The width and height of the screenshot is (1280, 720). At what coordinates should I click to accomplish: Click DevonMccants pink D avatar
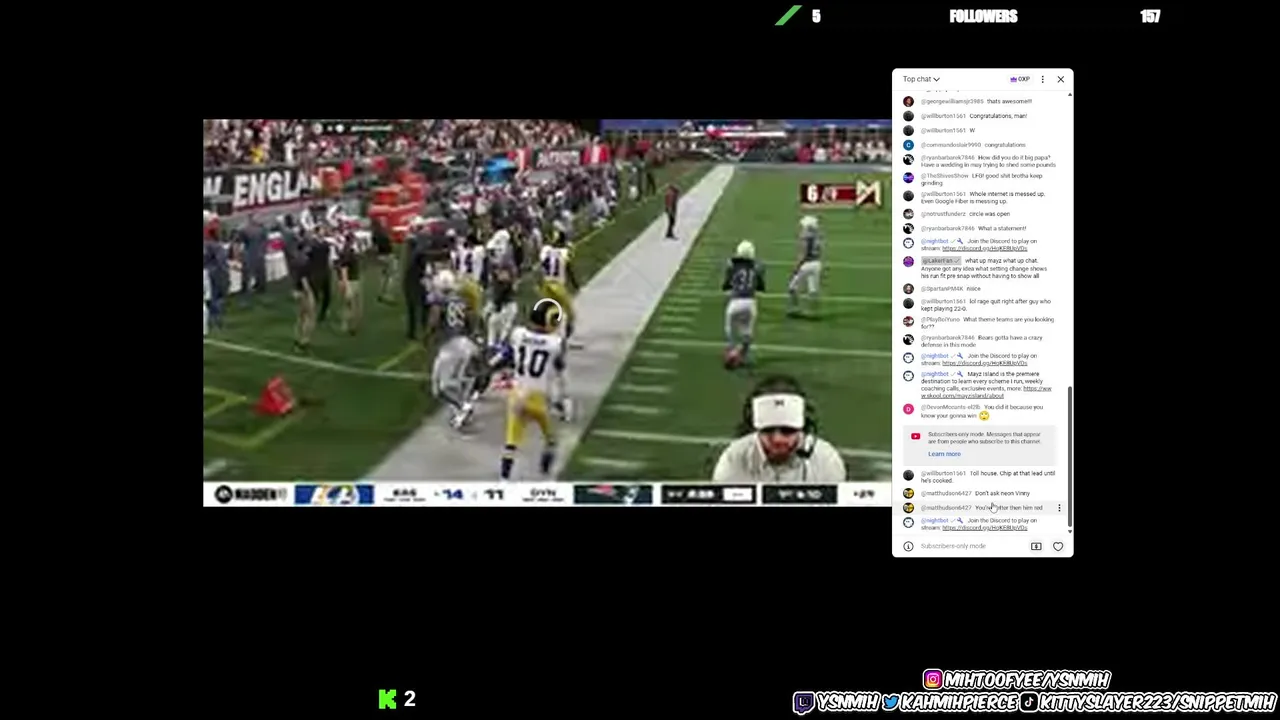908,408
